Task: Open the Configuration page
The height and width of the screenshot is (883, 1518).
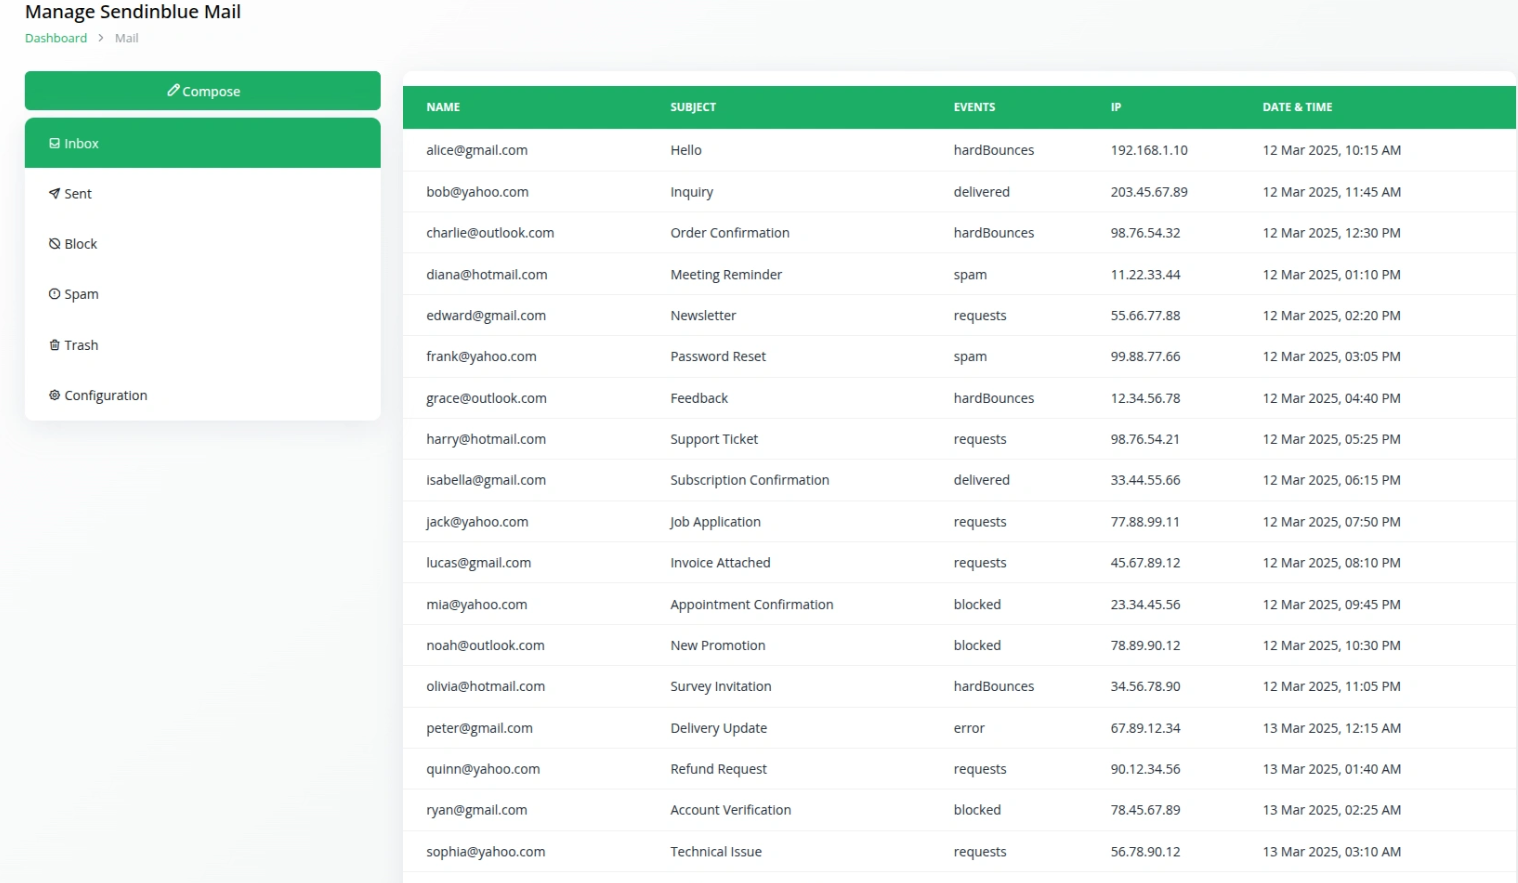Action: [202, 395]
